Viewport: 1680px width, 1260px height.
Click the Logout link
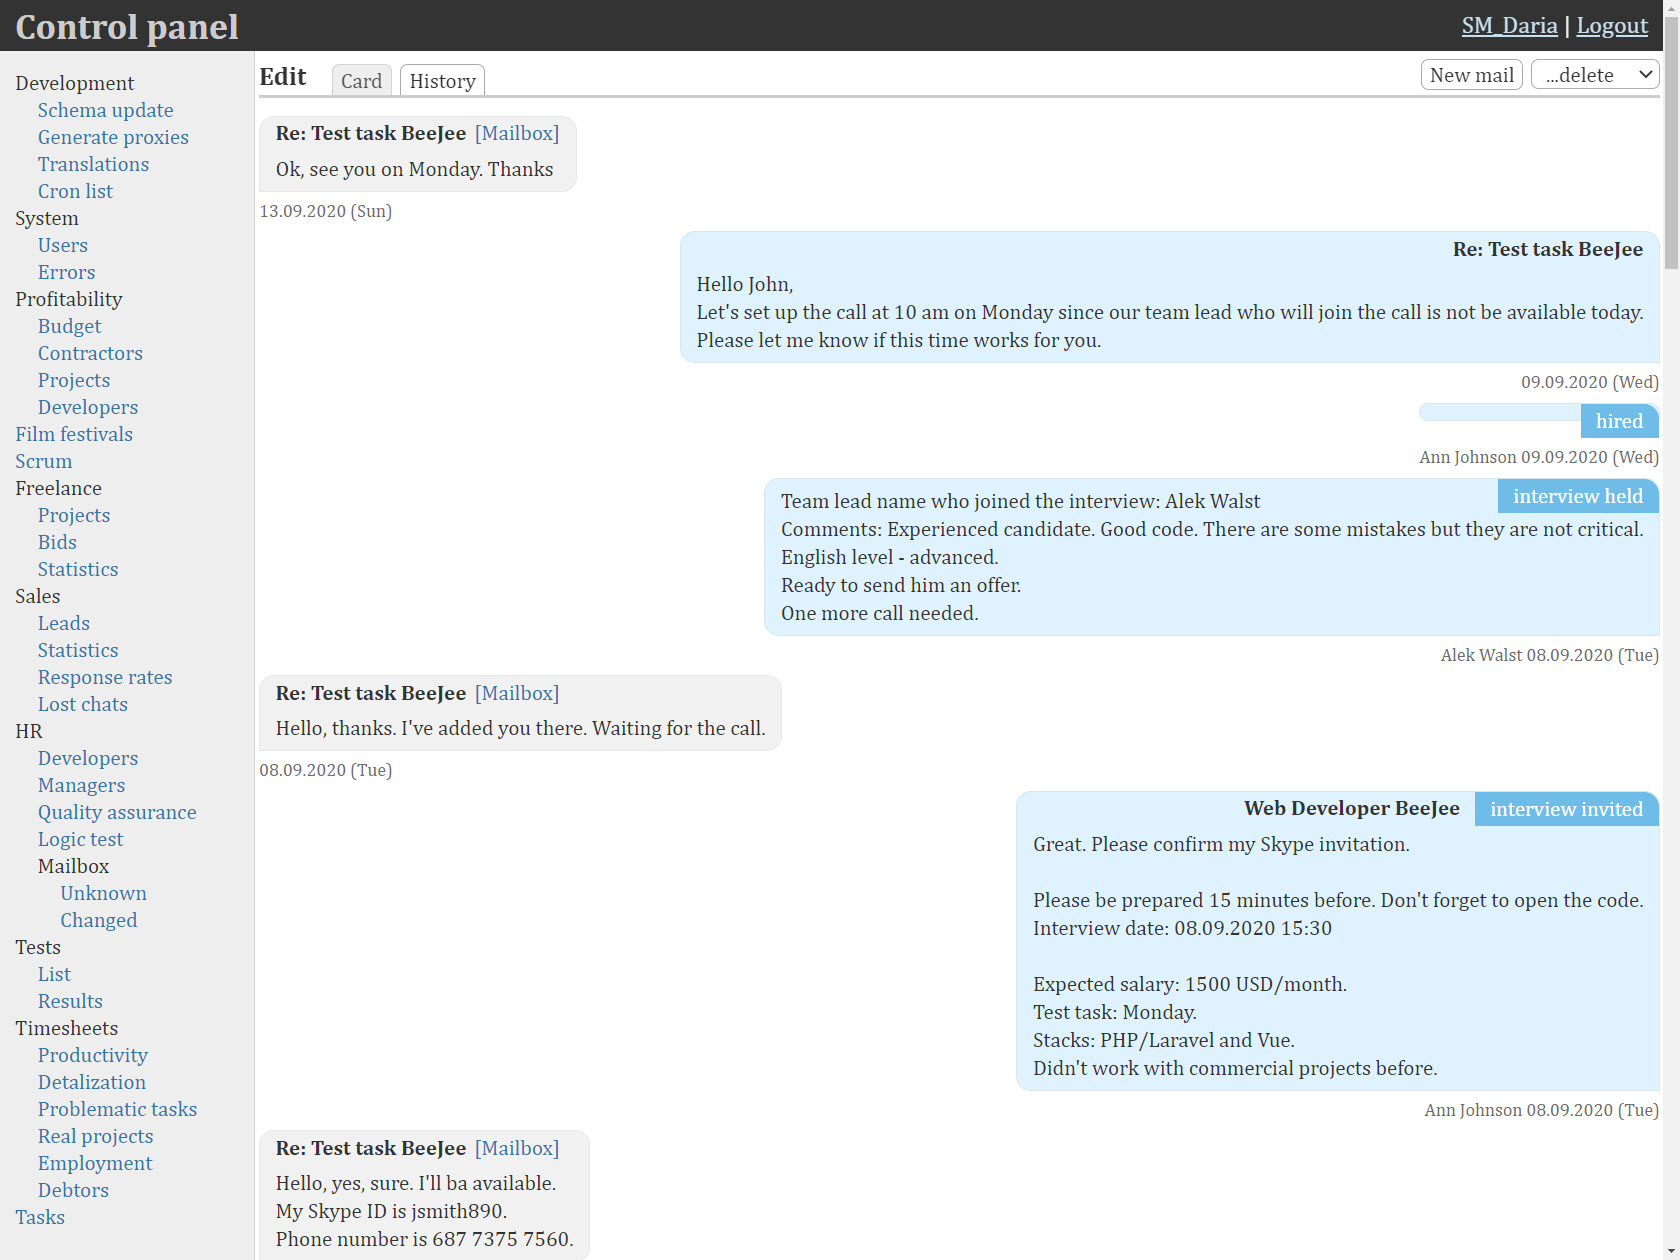point(1612,26)
